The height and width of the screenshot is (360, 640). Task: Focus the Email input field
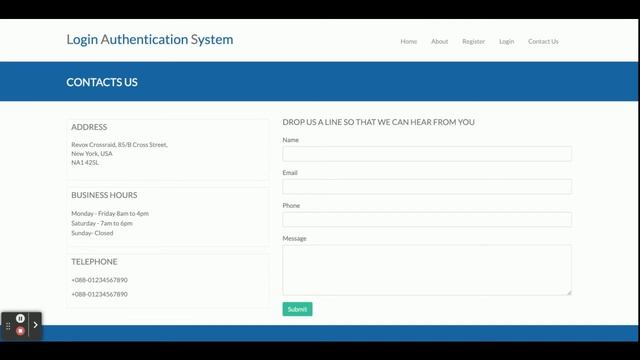pos(427,187)
